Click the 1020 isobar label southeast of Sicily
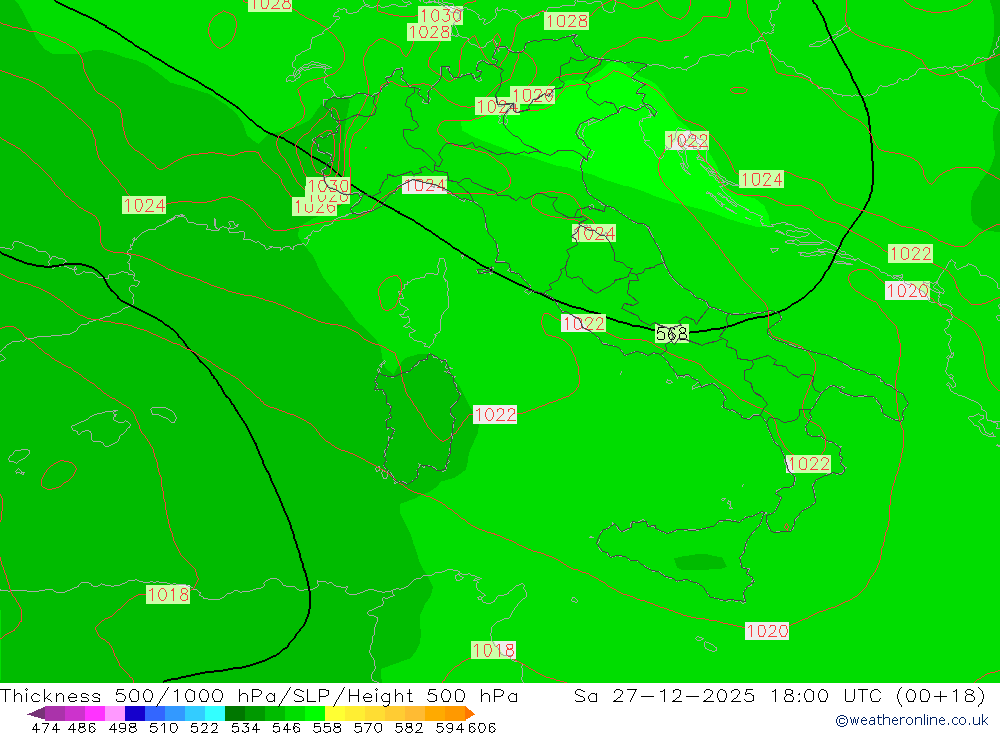Screen dimensions: 1000x733 767,631
